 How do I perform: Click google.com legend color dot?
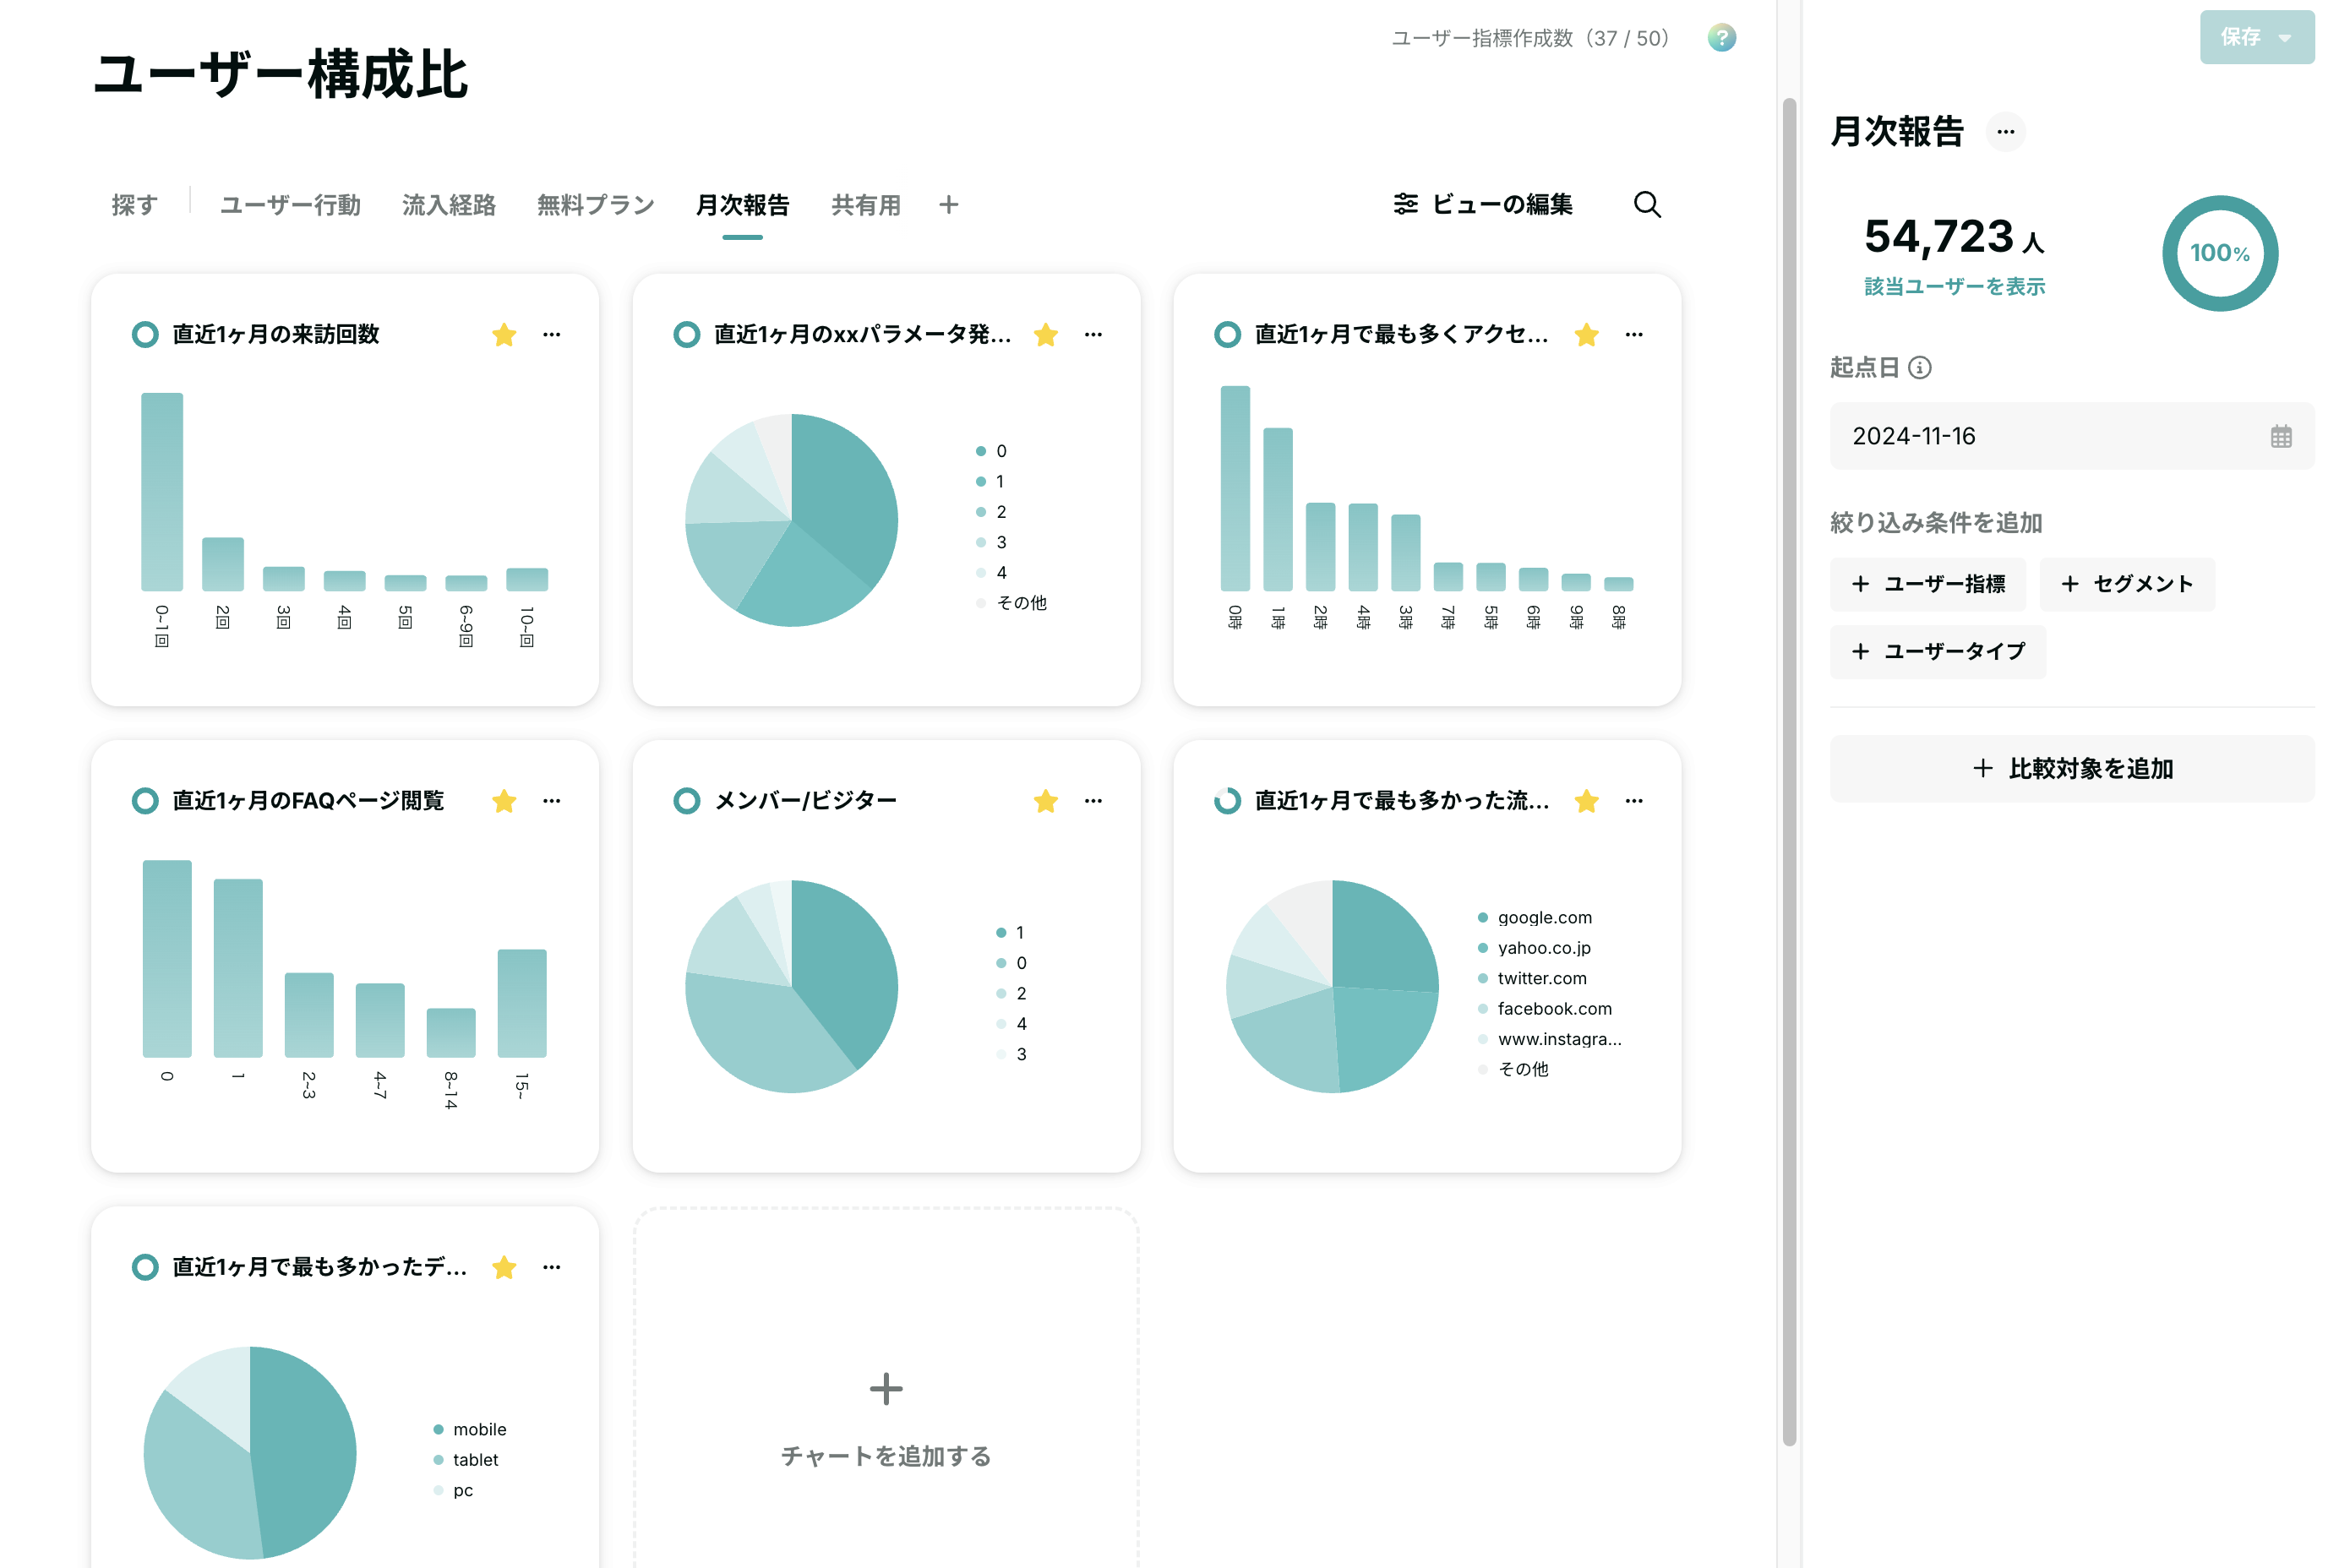1482,917
